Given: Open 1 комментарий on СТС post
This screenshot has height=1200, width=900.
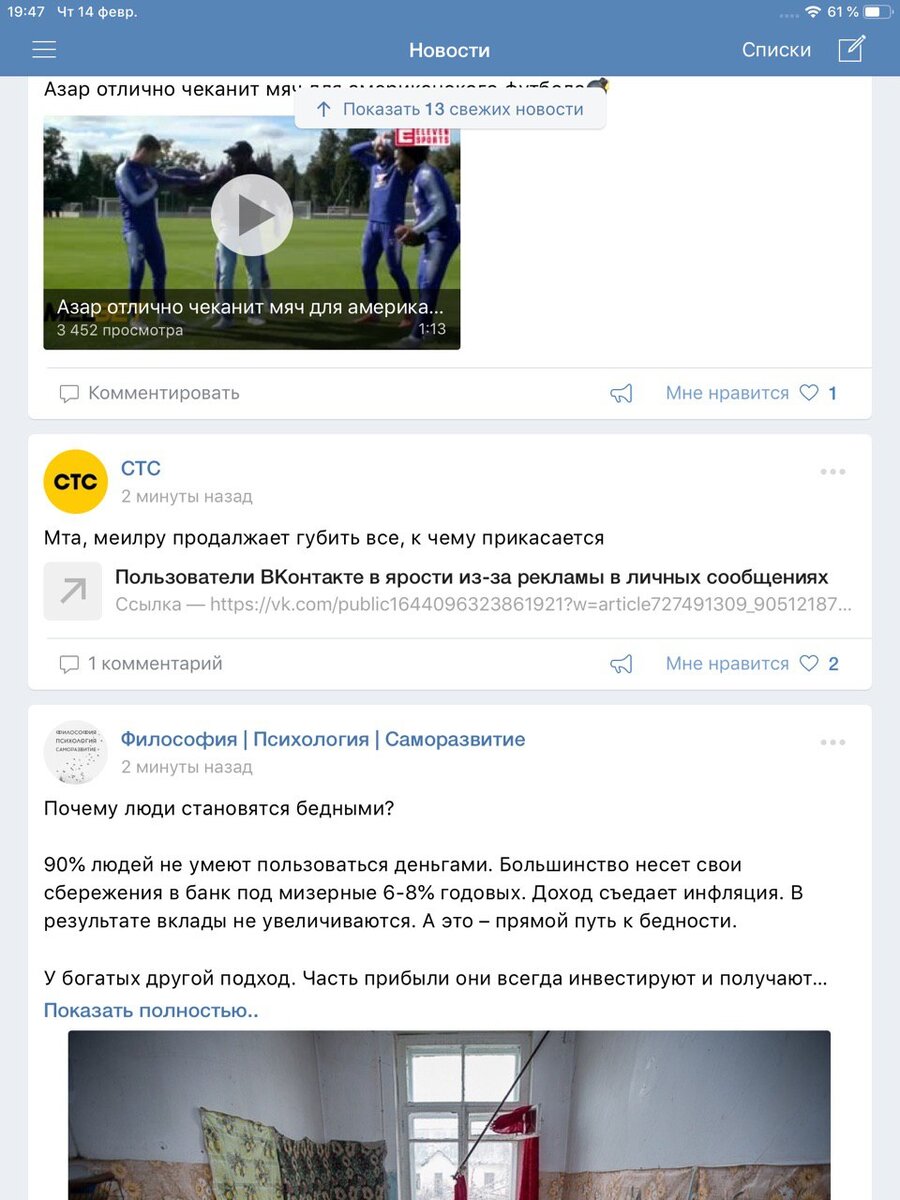Looking at the screenshot, I should 141,664.
